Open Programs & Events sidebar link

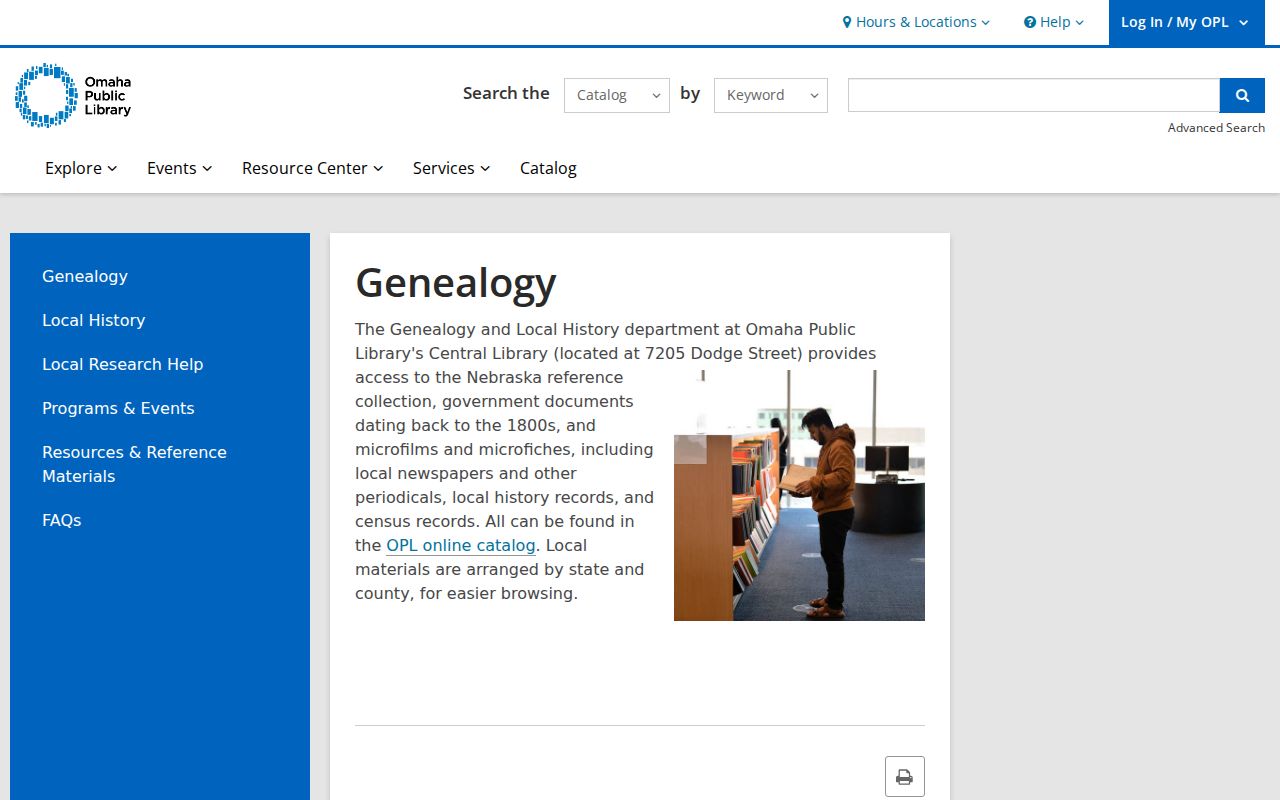click(x=118, y=408)
